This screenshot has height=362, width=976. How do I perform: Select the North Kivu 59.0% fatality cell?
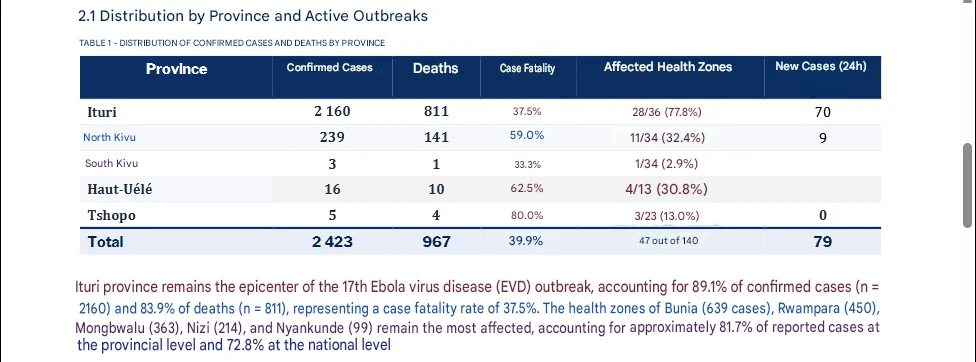pyautogui.click(x=527, y=135)
